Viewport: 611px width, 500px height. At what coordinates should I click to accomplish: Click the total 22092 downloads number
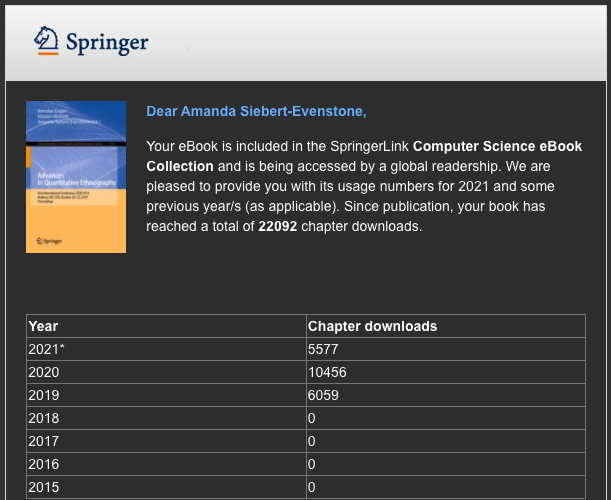pyautogui.click(x=279, y=226)
